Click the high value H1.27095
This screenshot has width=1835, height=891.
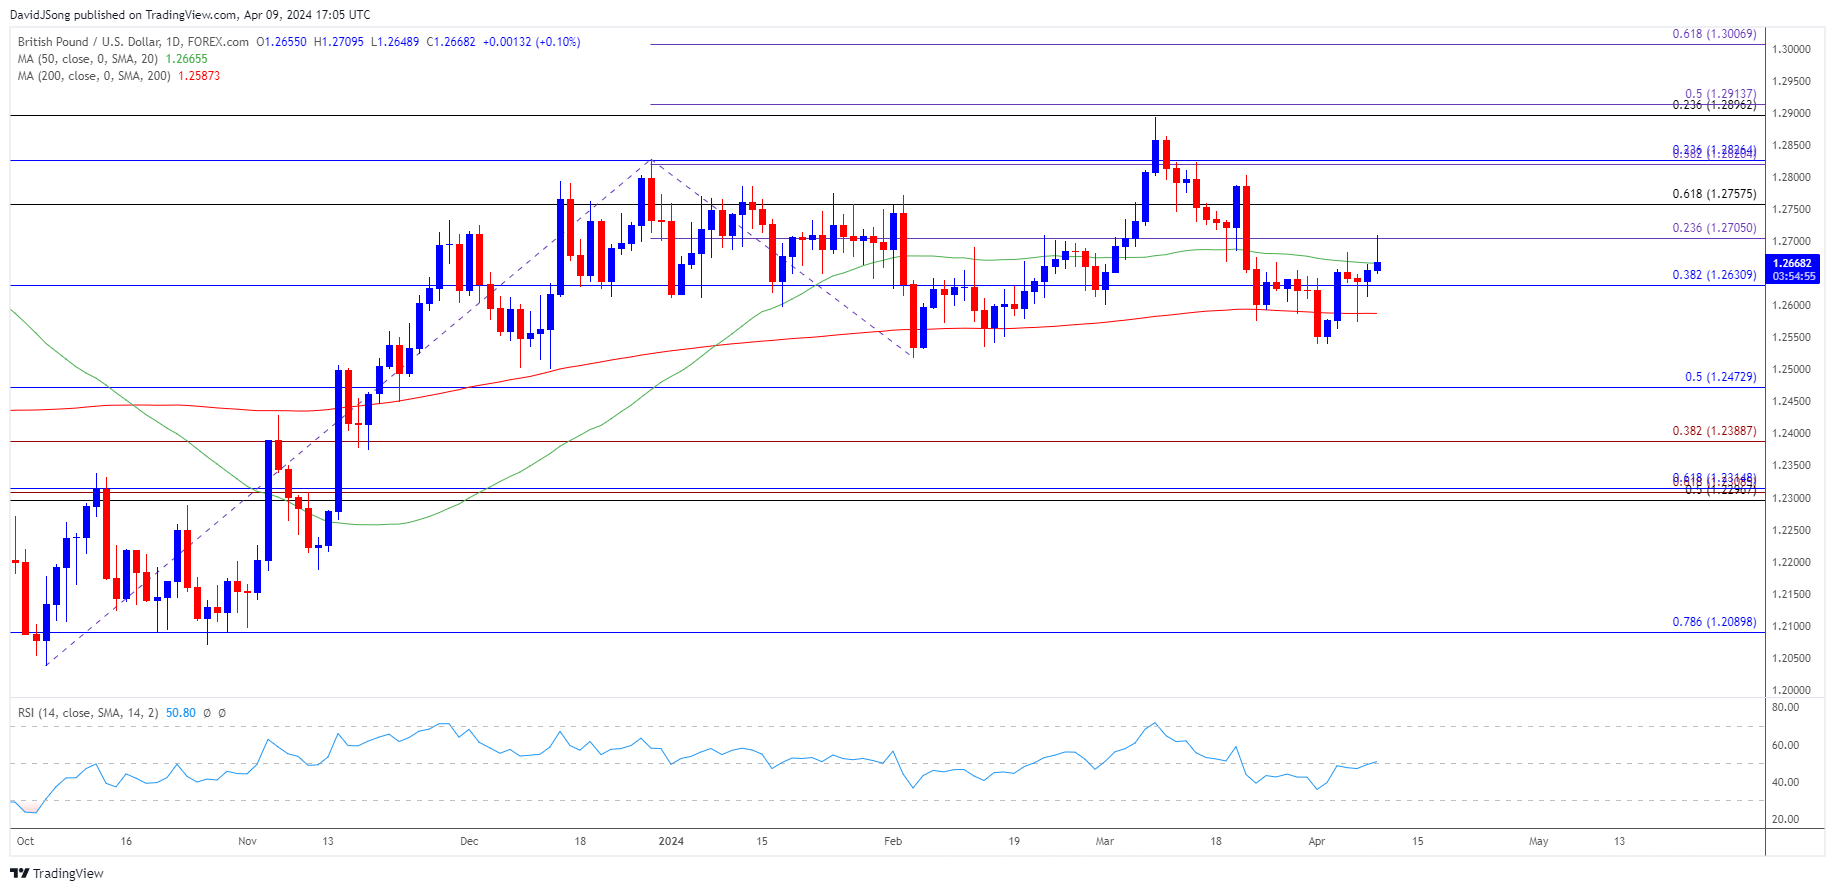(x=339, y=42)
